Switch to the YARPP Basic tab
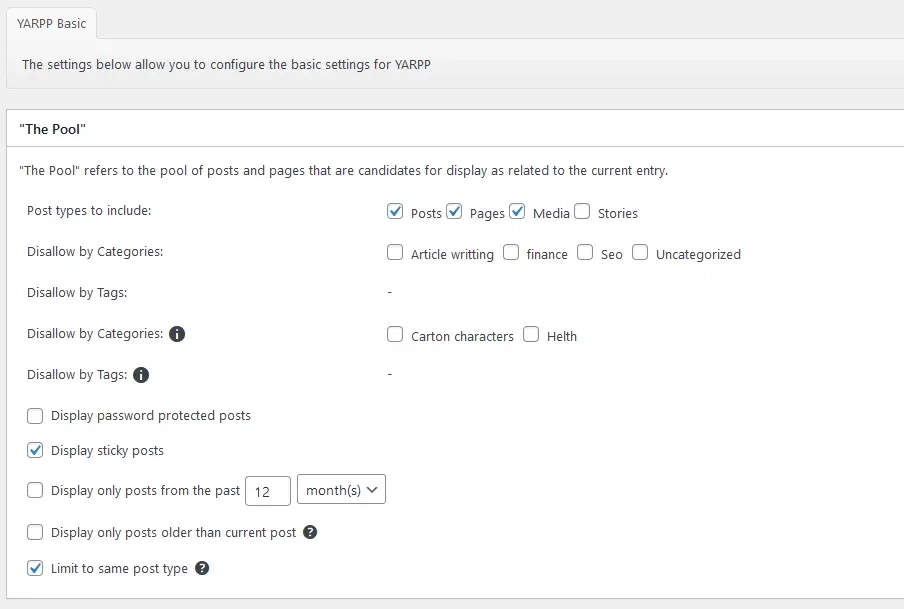 [x=51, y=24]
